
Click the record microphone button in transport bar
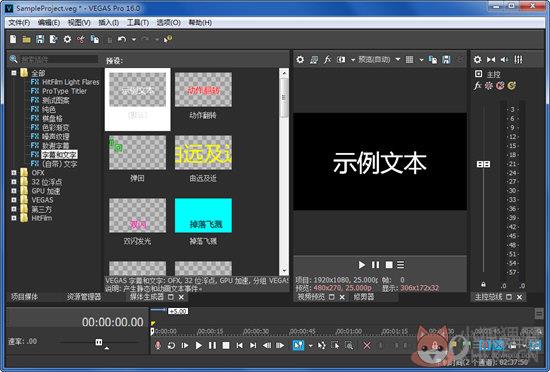[x=158, y=345]
